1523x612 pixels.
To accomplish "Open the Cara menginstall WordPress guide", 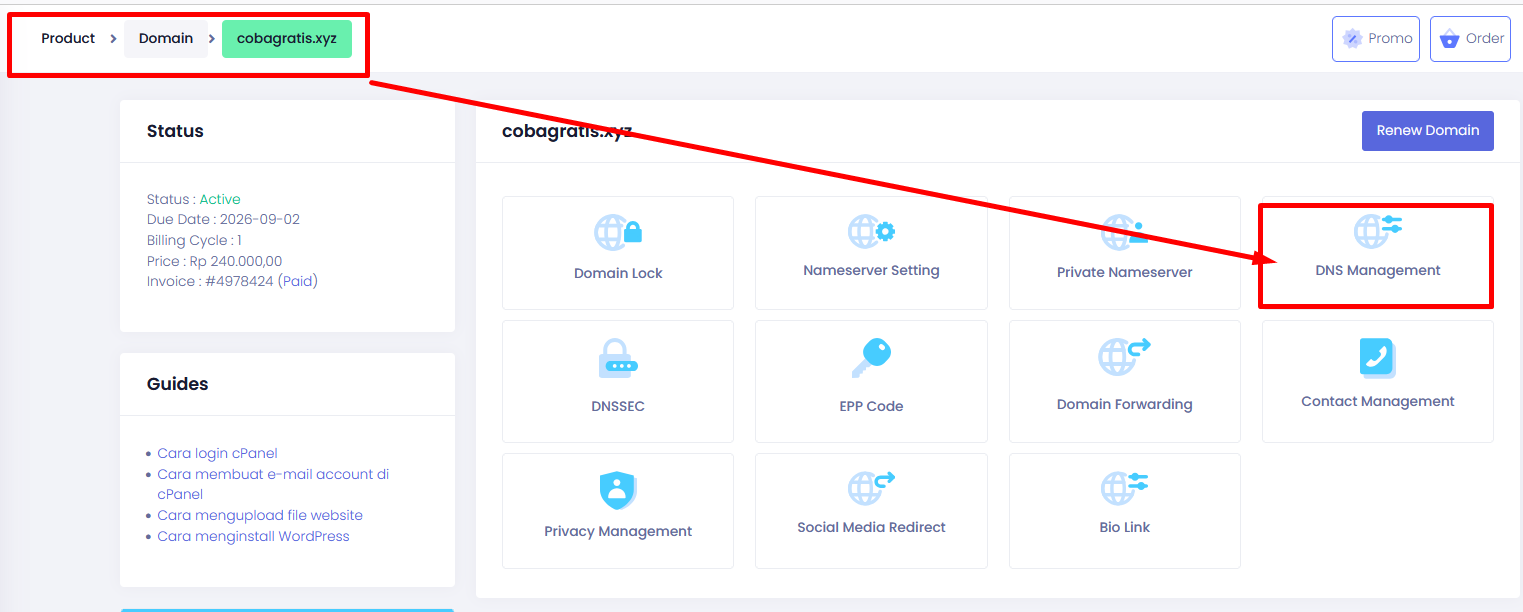I will (253, 536).
